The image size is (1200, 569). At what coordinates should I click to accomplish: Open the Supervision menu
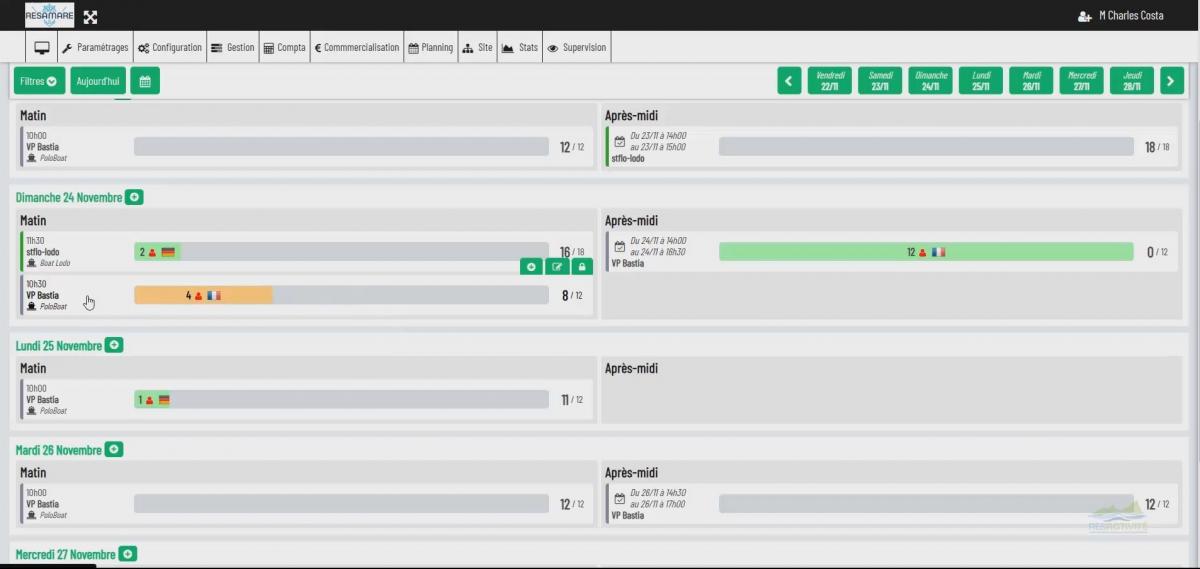click(x=577, y=47)
